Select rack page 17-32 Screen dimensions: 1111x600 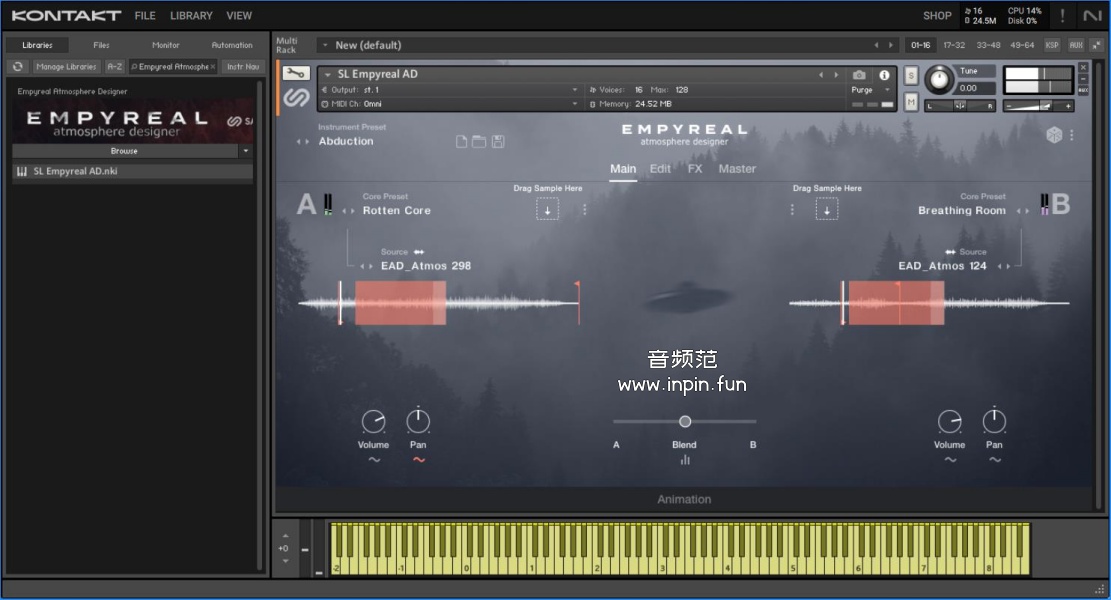coord(954,45)
